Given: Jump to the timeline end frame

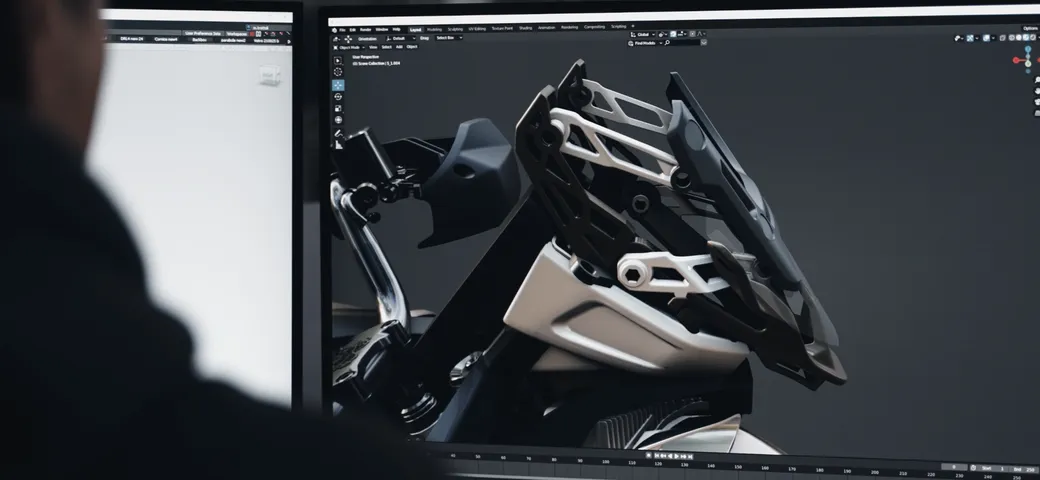Looking at the screenshot, I should point(690,456).
